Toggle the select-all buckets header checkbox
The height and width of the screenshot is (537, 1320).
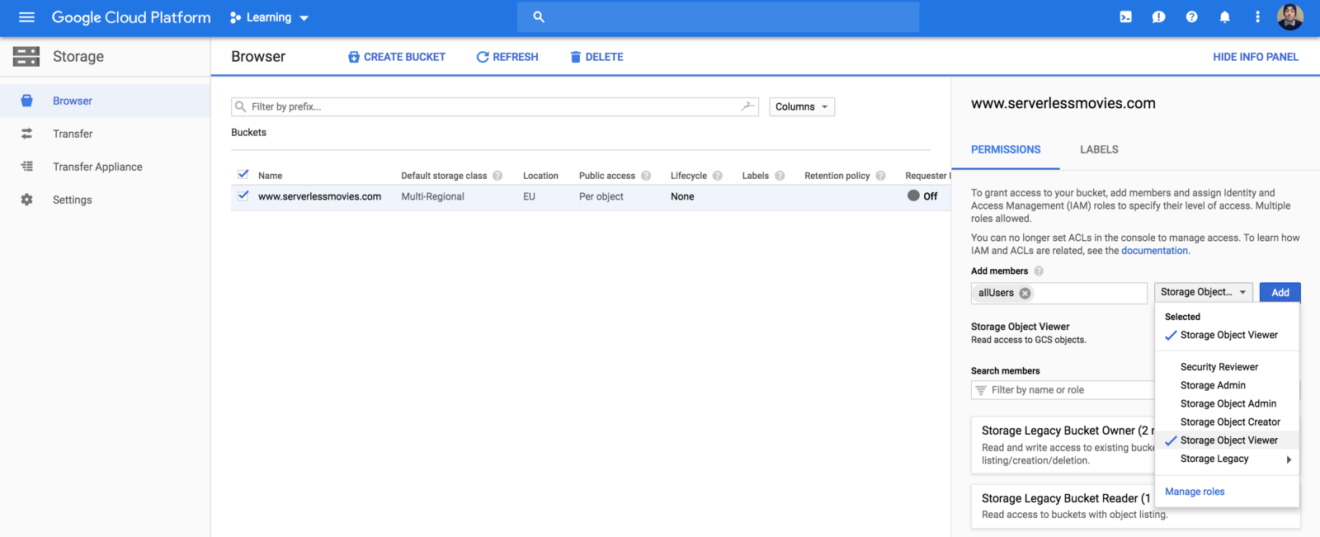[243, 175]
